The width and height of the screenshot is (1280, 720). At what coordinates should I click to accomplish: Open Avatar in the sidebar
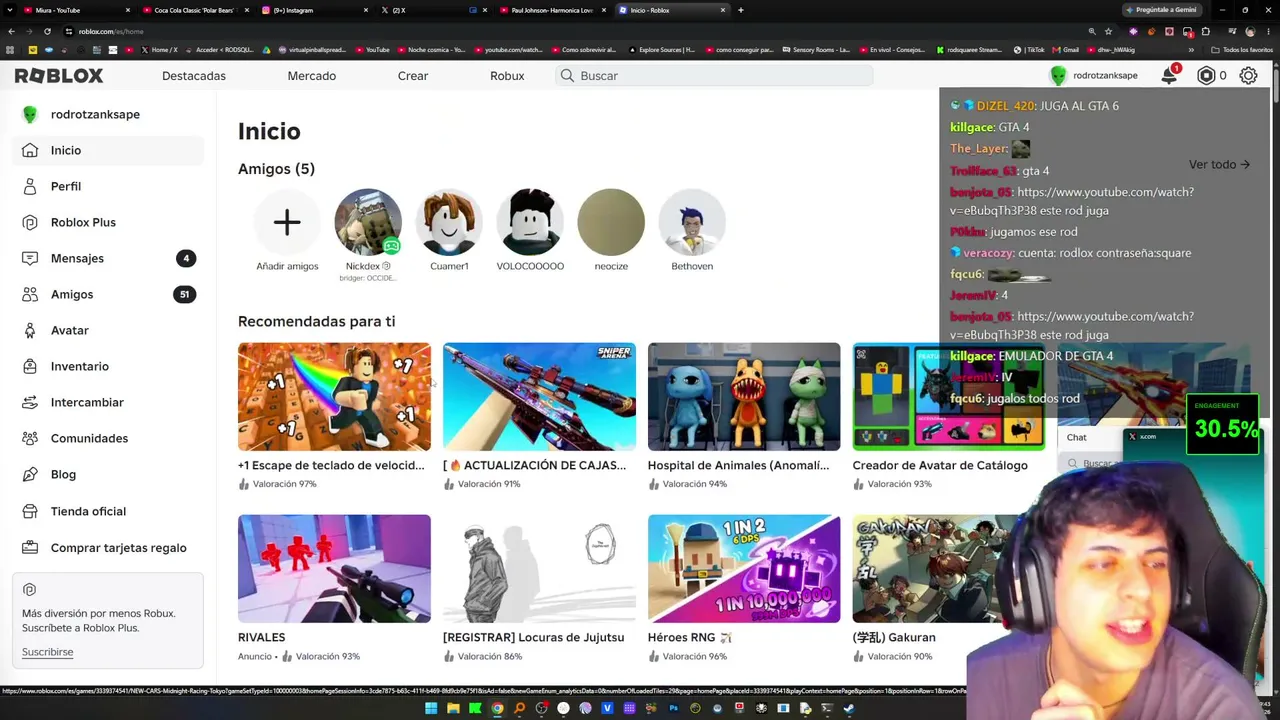click(x=108, y=330)
